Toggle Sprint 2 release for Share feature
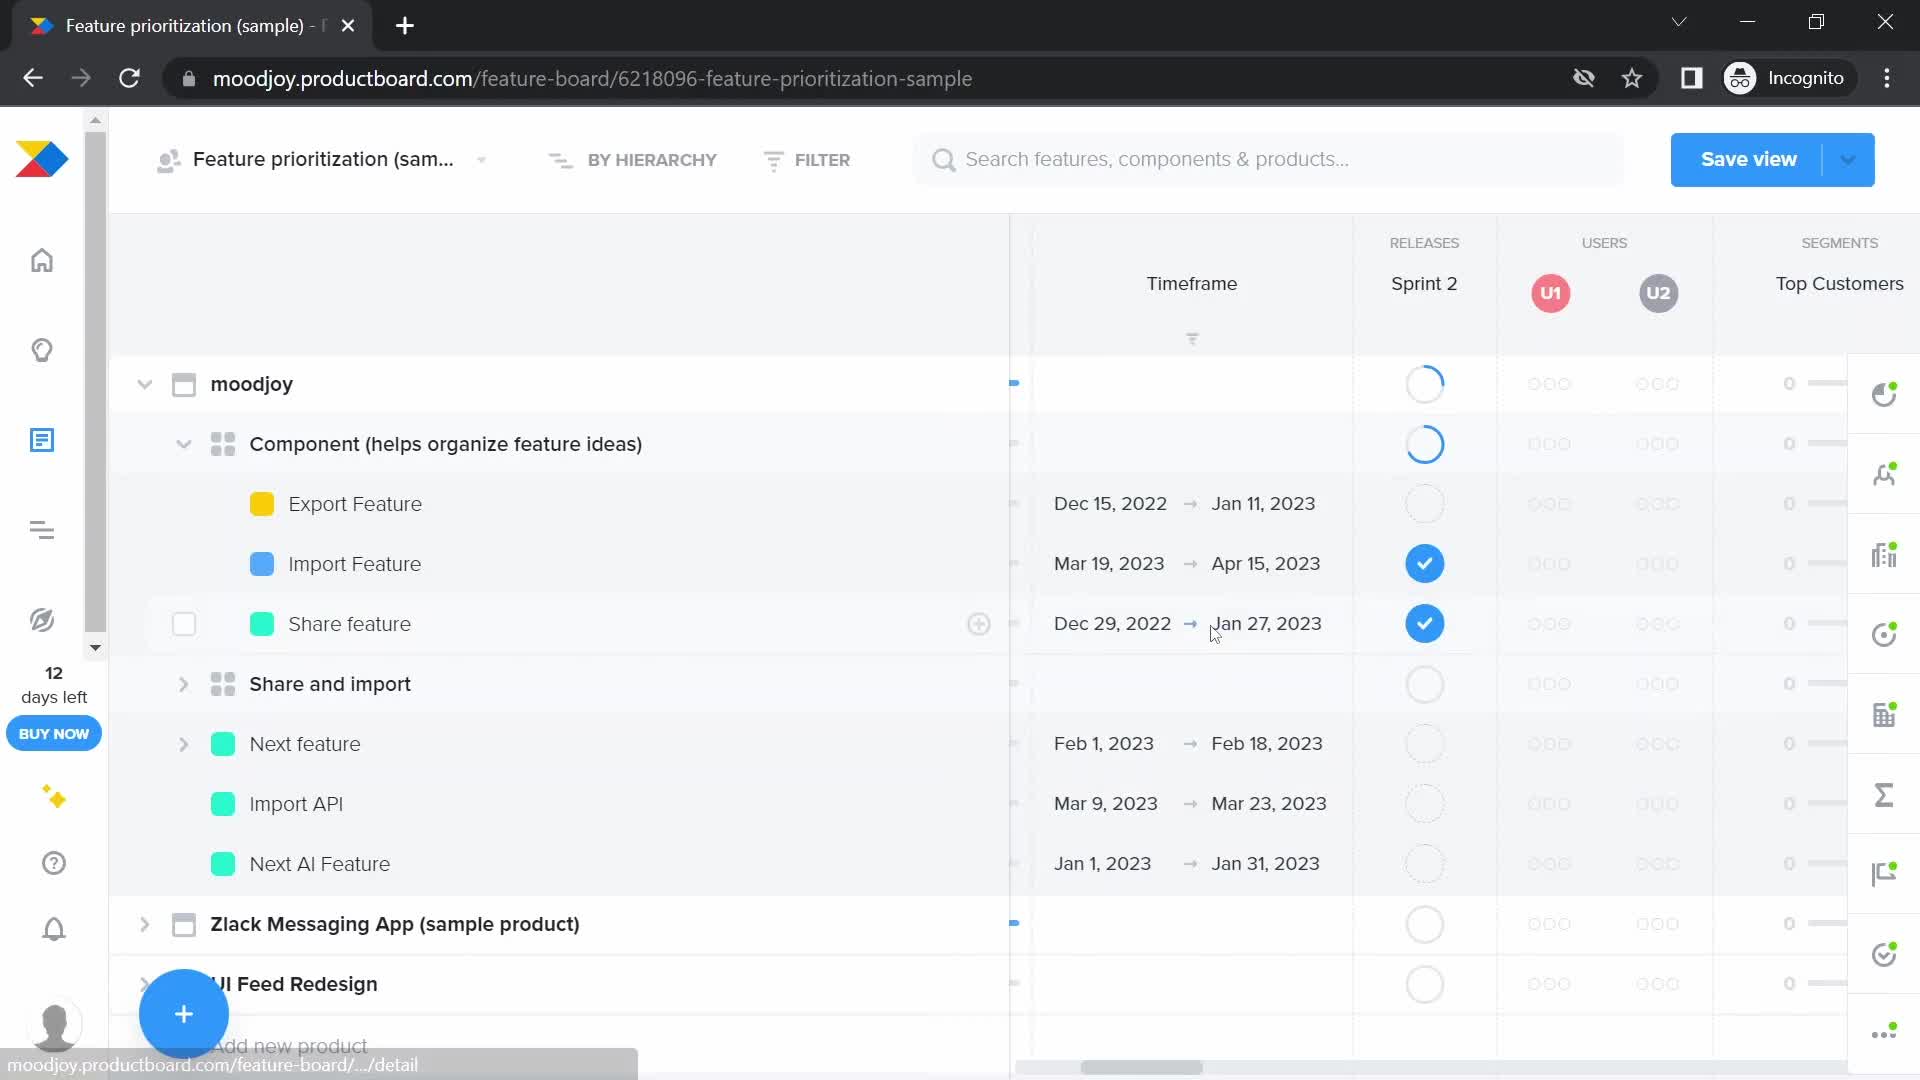Image resolution: width=1920 pixels, height=1080 pixels. click(1424, 624)
